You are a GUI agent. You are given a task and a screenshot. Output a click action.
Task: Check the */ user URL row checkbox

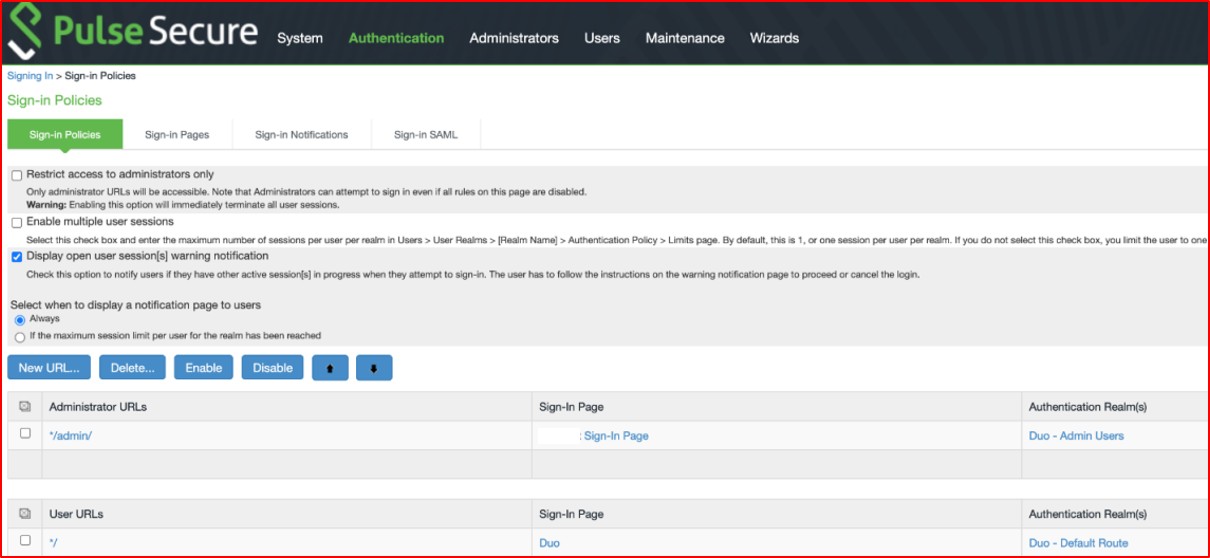(x=25, y=541)
